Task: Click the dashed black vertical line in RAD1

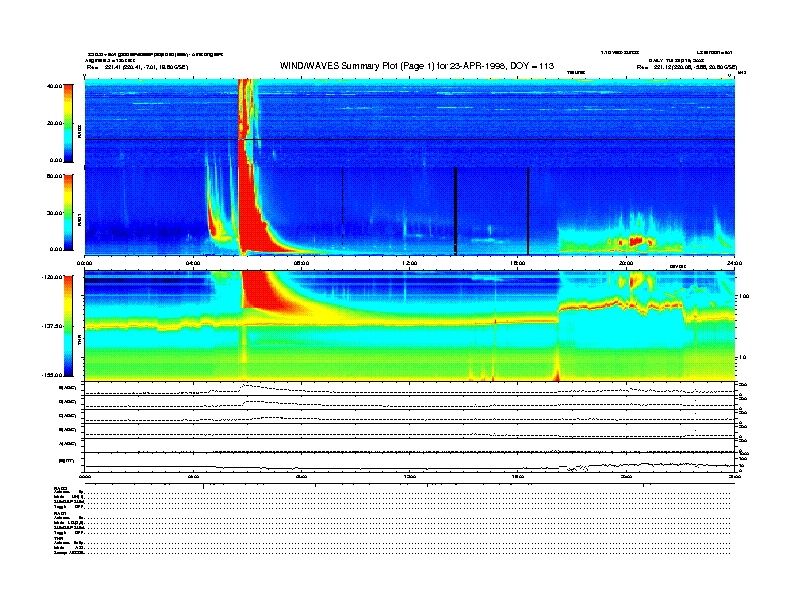Action: point(342,207)
